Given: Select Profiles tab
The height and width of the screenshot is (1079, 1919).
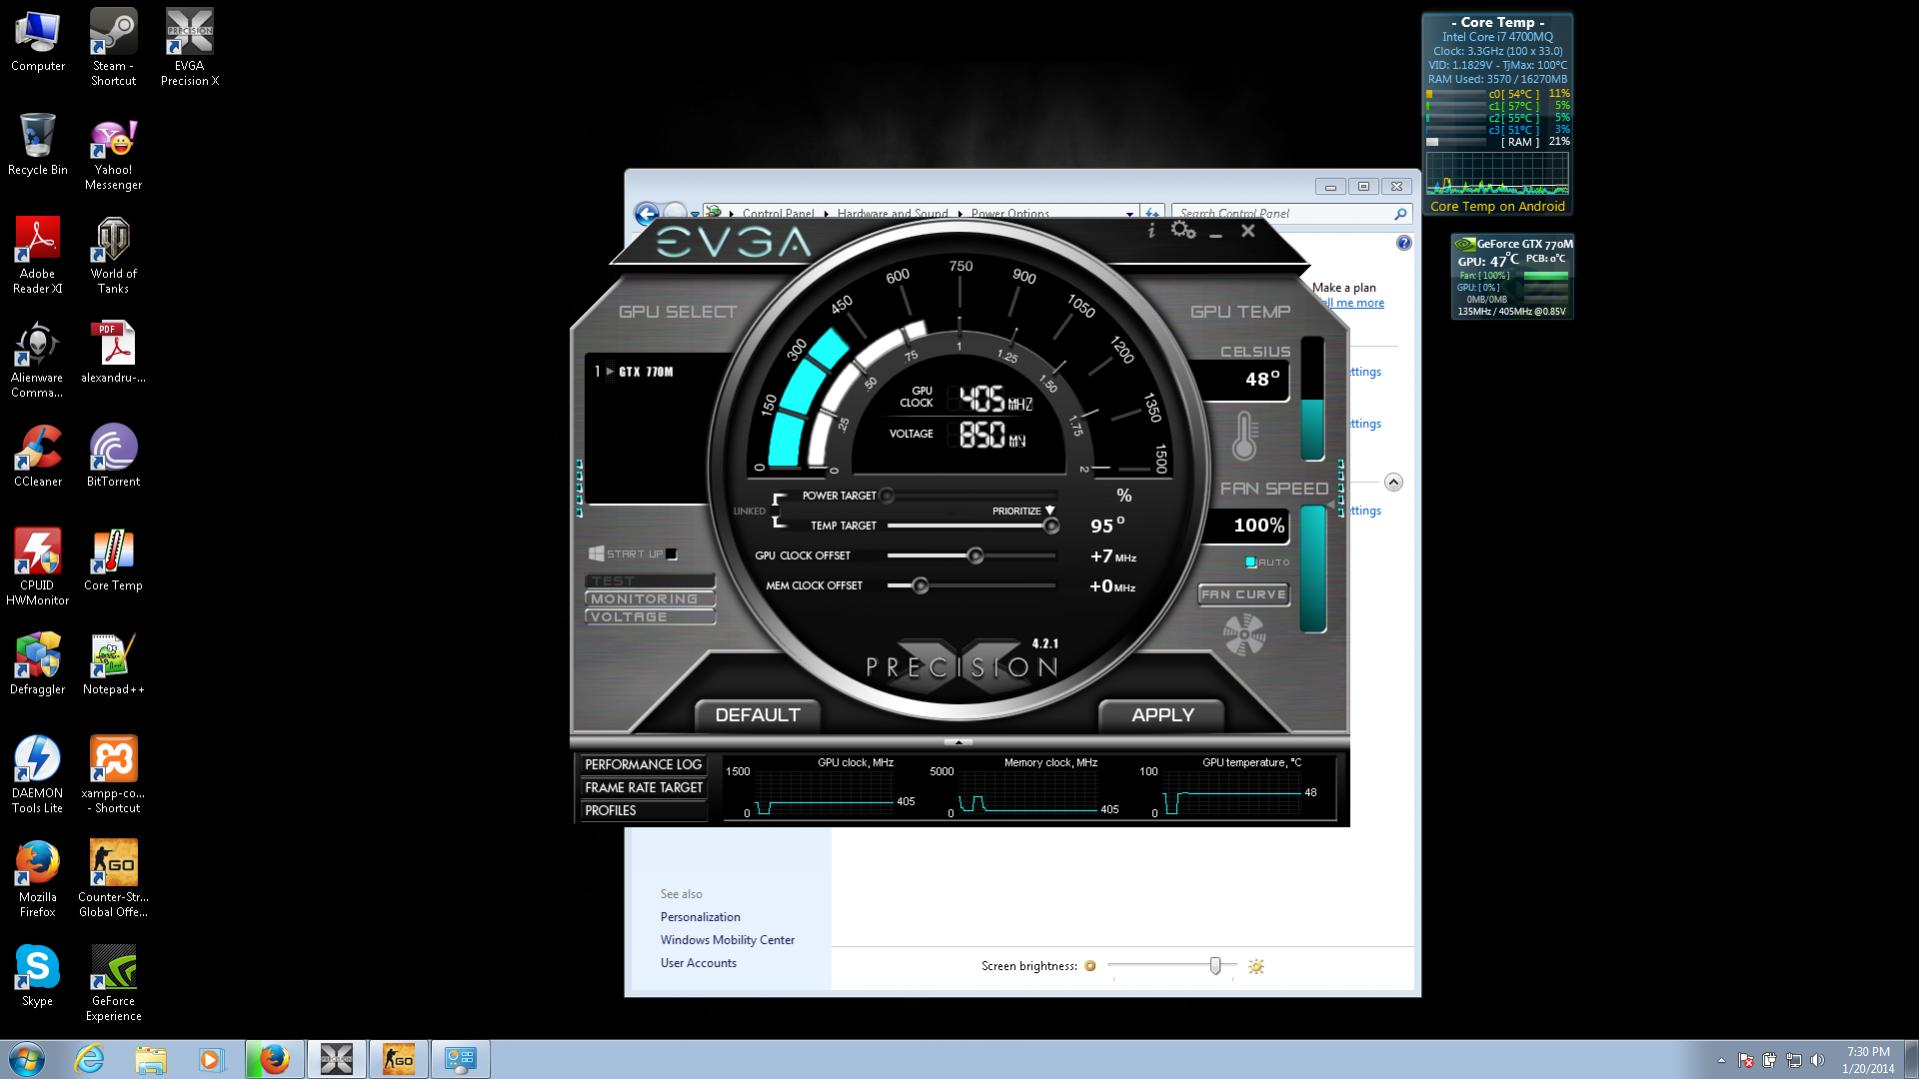Looking at the screenshot, I should pos(643,810).
